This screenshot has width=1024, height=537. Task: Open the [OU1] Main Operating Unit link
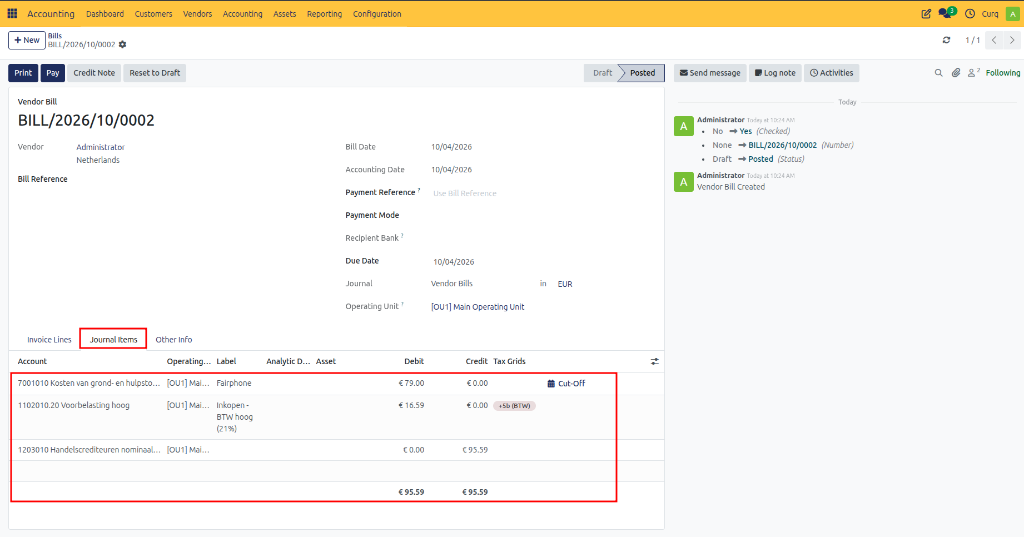pyautogui.click(x=477, y=307)
